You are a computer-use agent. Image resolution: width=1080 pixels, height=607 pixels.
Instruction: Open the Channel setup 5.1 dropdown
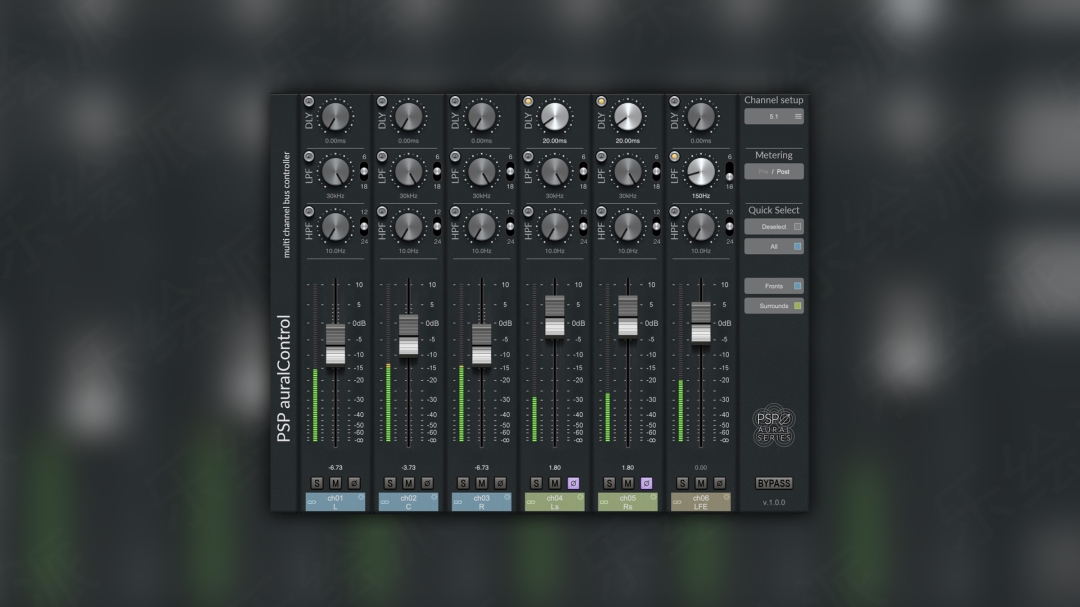[773, 116]
